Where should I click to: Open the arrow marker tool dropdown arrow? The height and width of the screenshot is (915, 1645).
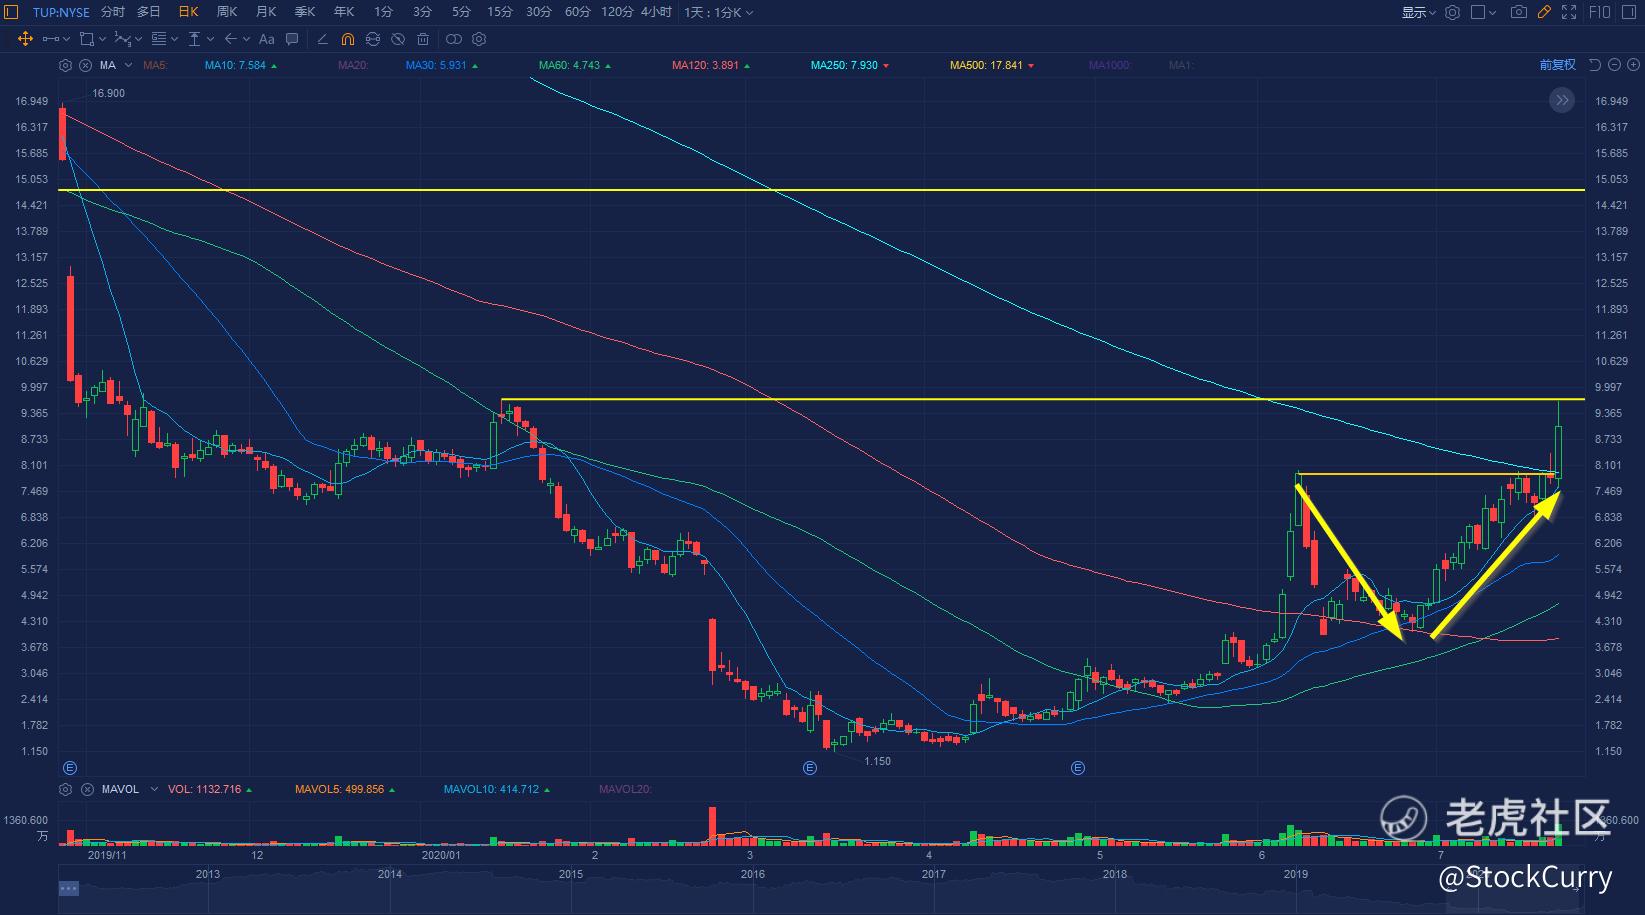click(x=246, y=39)
